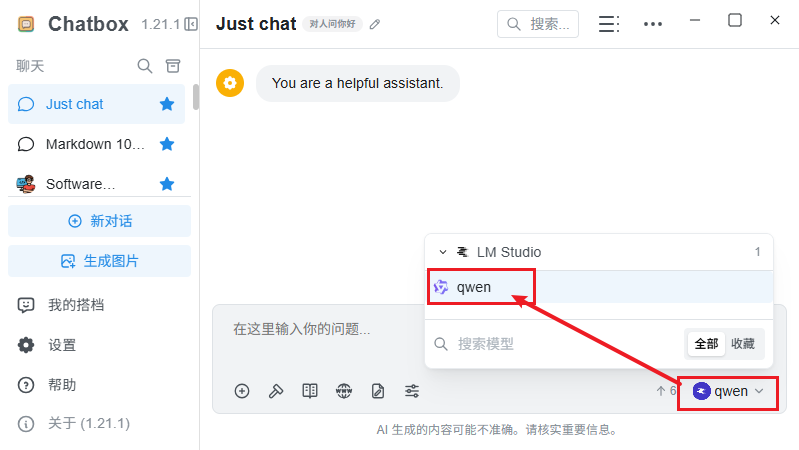The width and height of the screenshot is (799, 450).
Task: Click the Chatbox logo icon
Action: (x=26, y=24)
